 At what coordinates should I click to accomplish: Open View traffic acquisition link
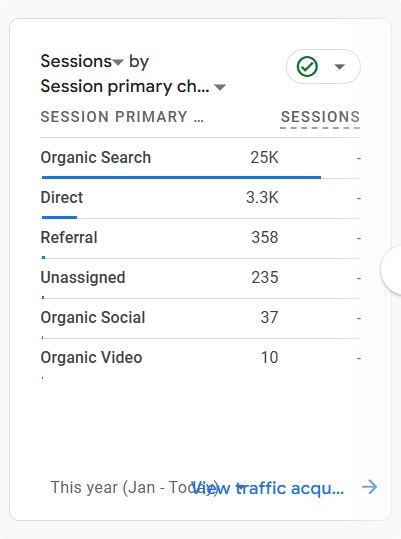point(267,488)
